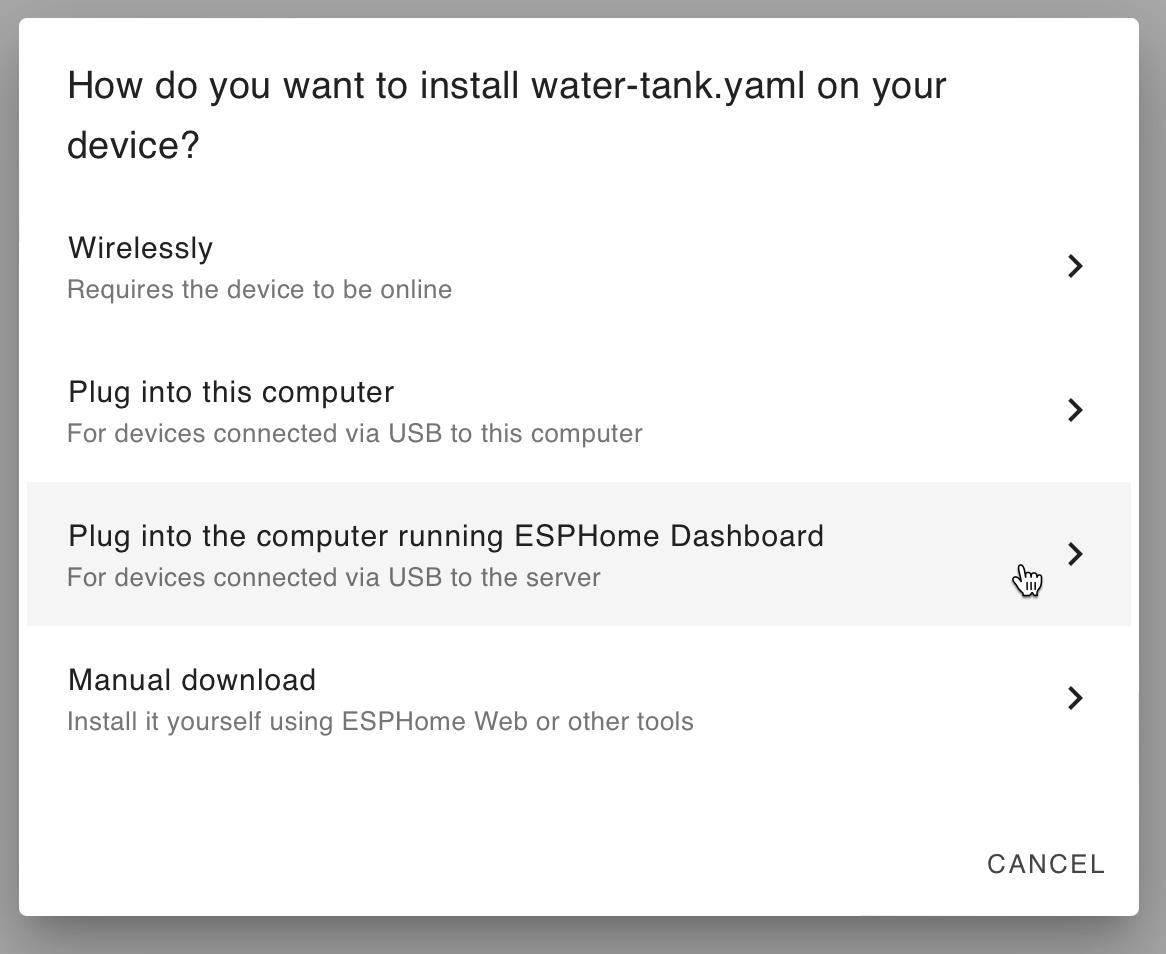Select the Wirelessly install option
The width and height of the screenshot is (1166, 954).
[141, 248]
